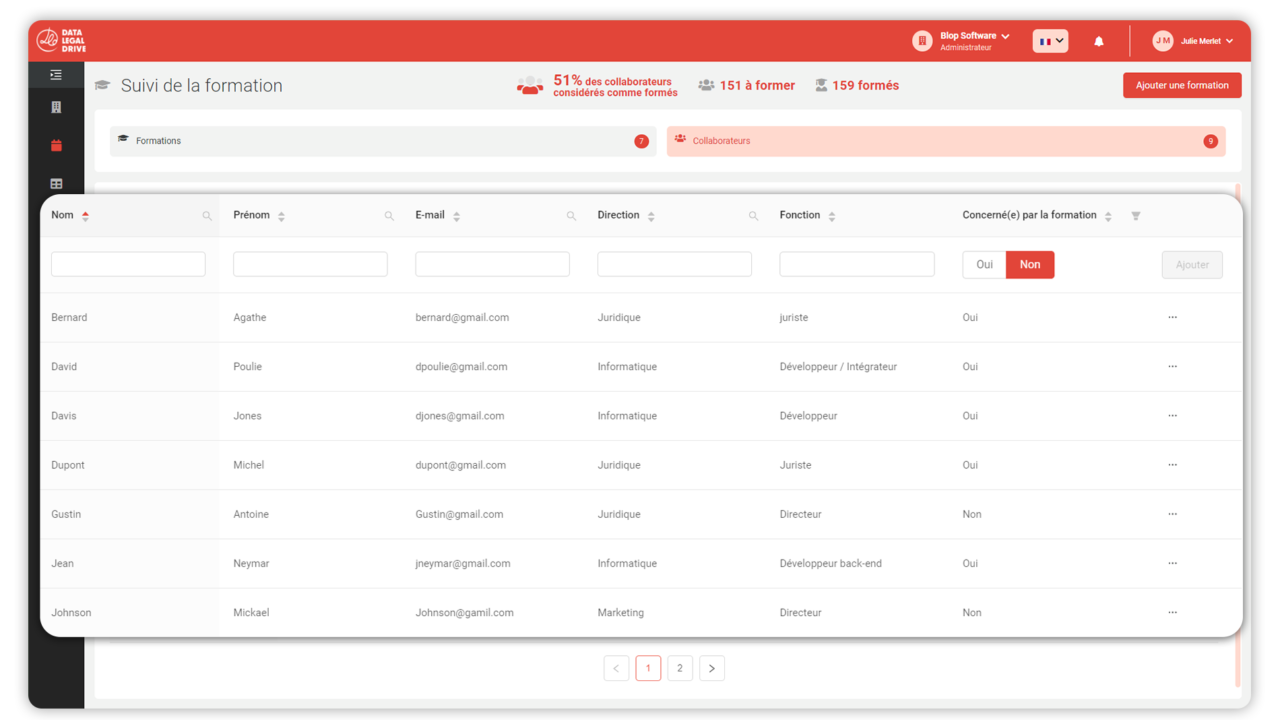Click the name cell Gustin
Screen dimensions: 1280x720
pyautogui.click(x=66, y=514)
